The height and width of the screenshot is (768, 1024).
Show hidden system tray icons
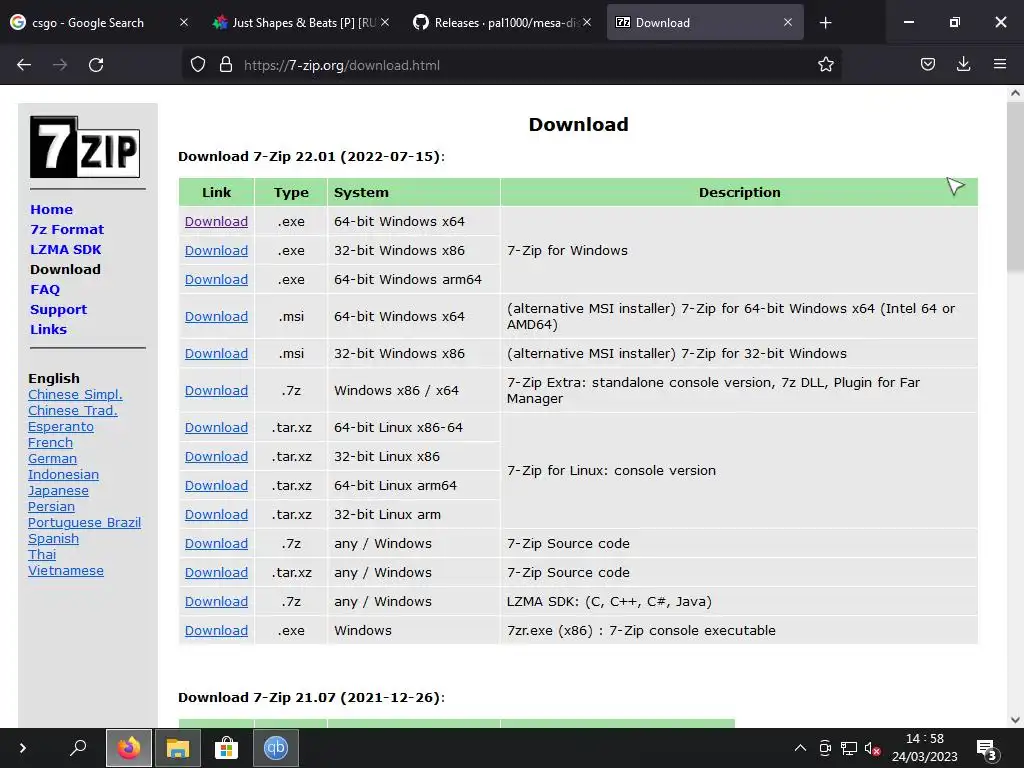(800, 748)
